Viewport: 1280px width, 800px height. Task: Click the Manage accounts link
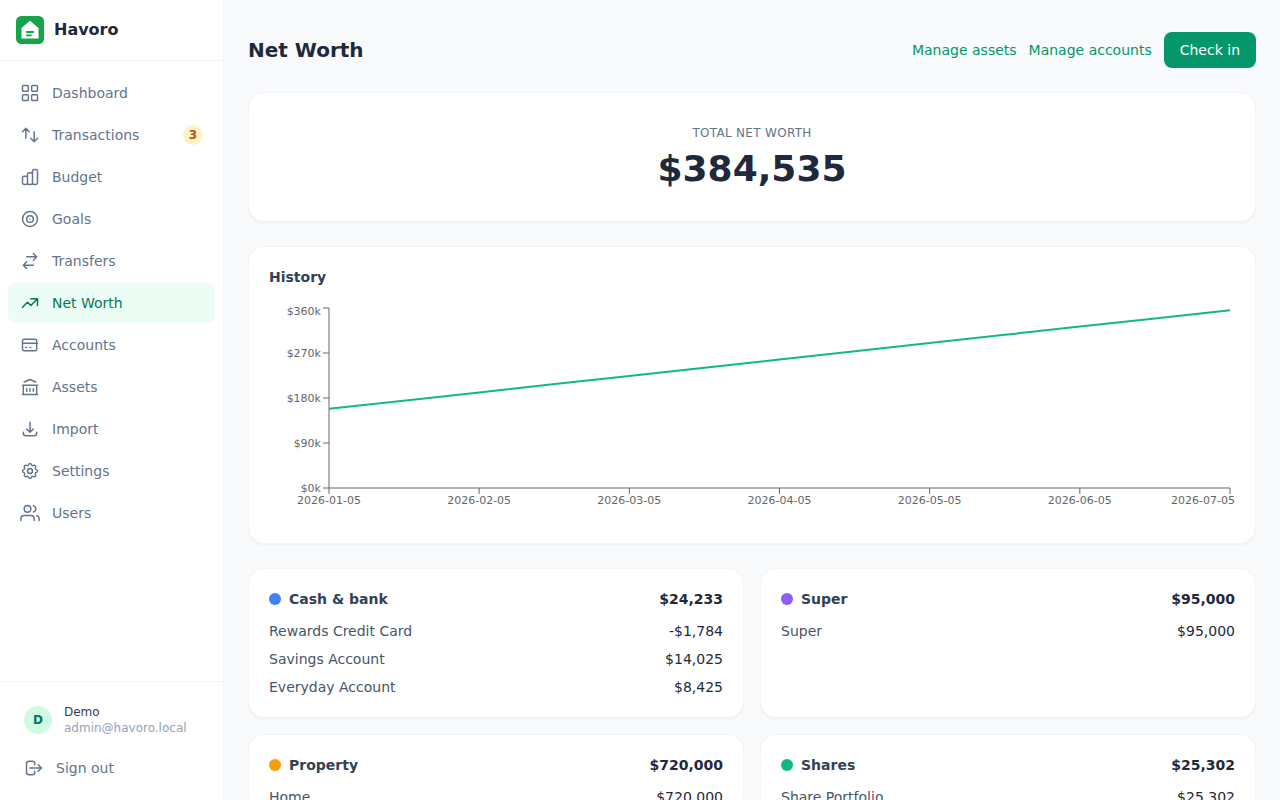tap(1090, 50)
